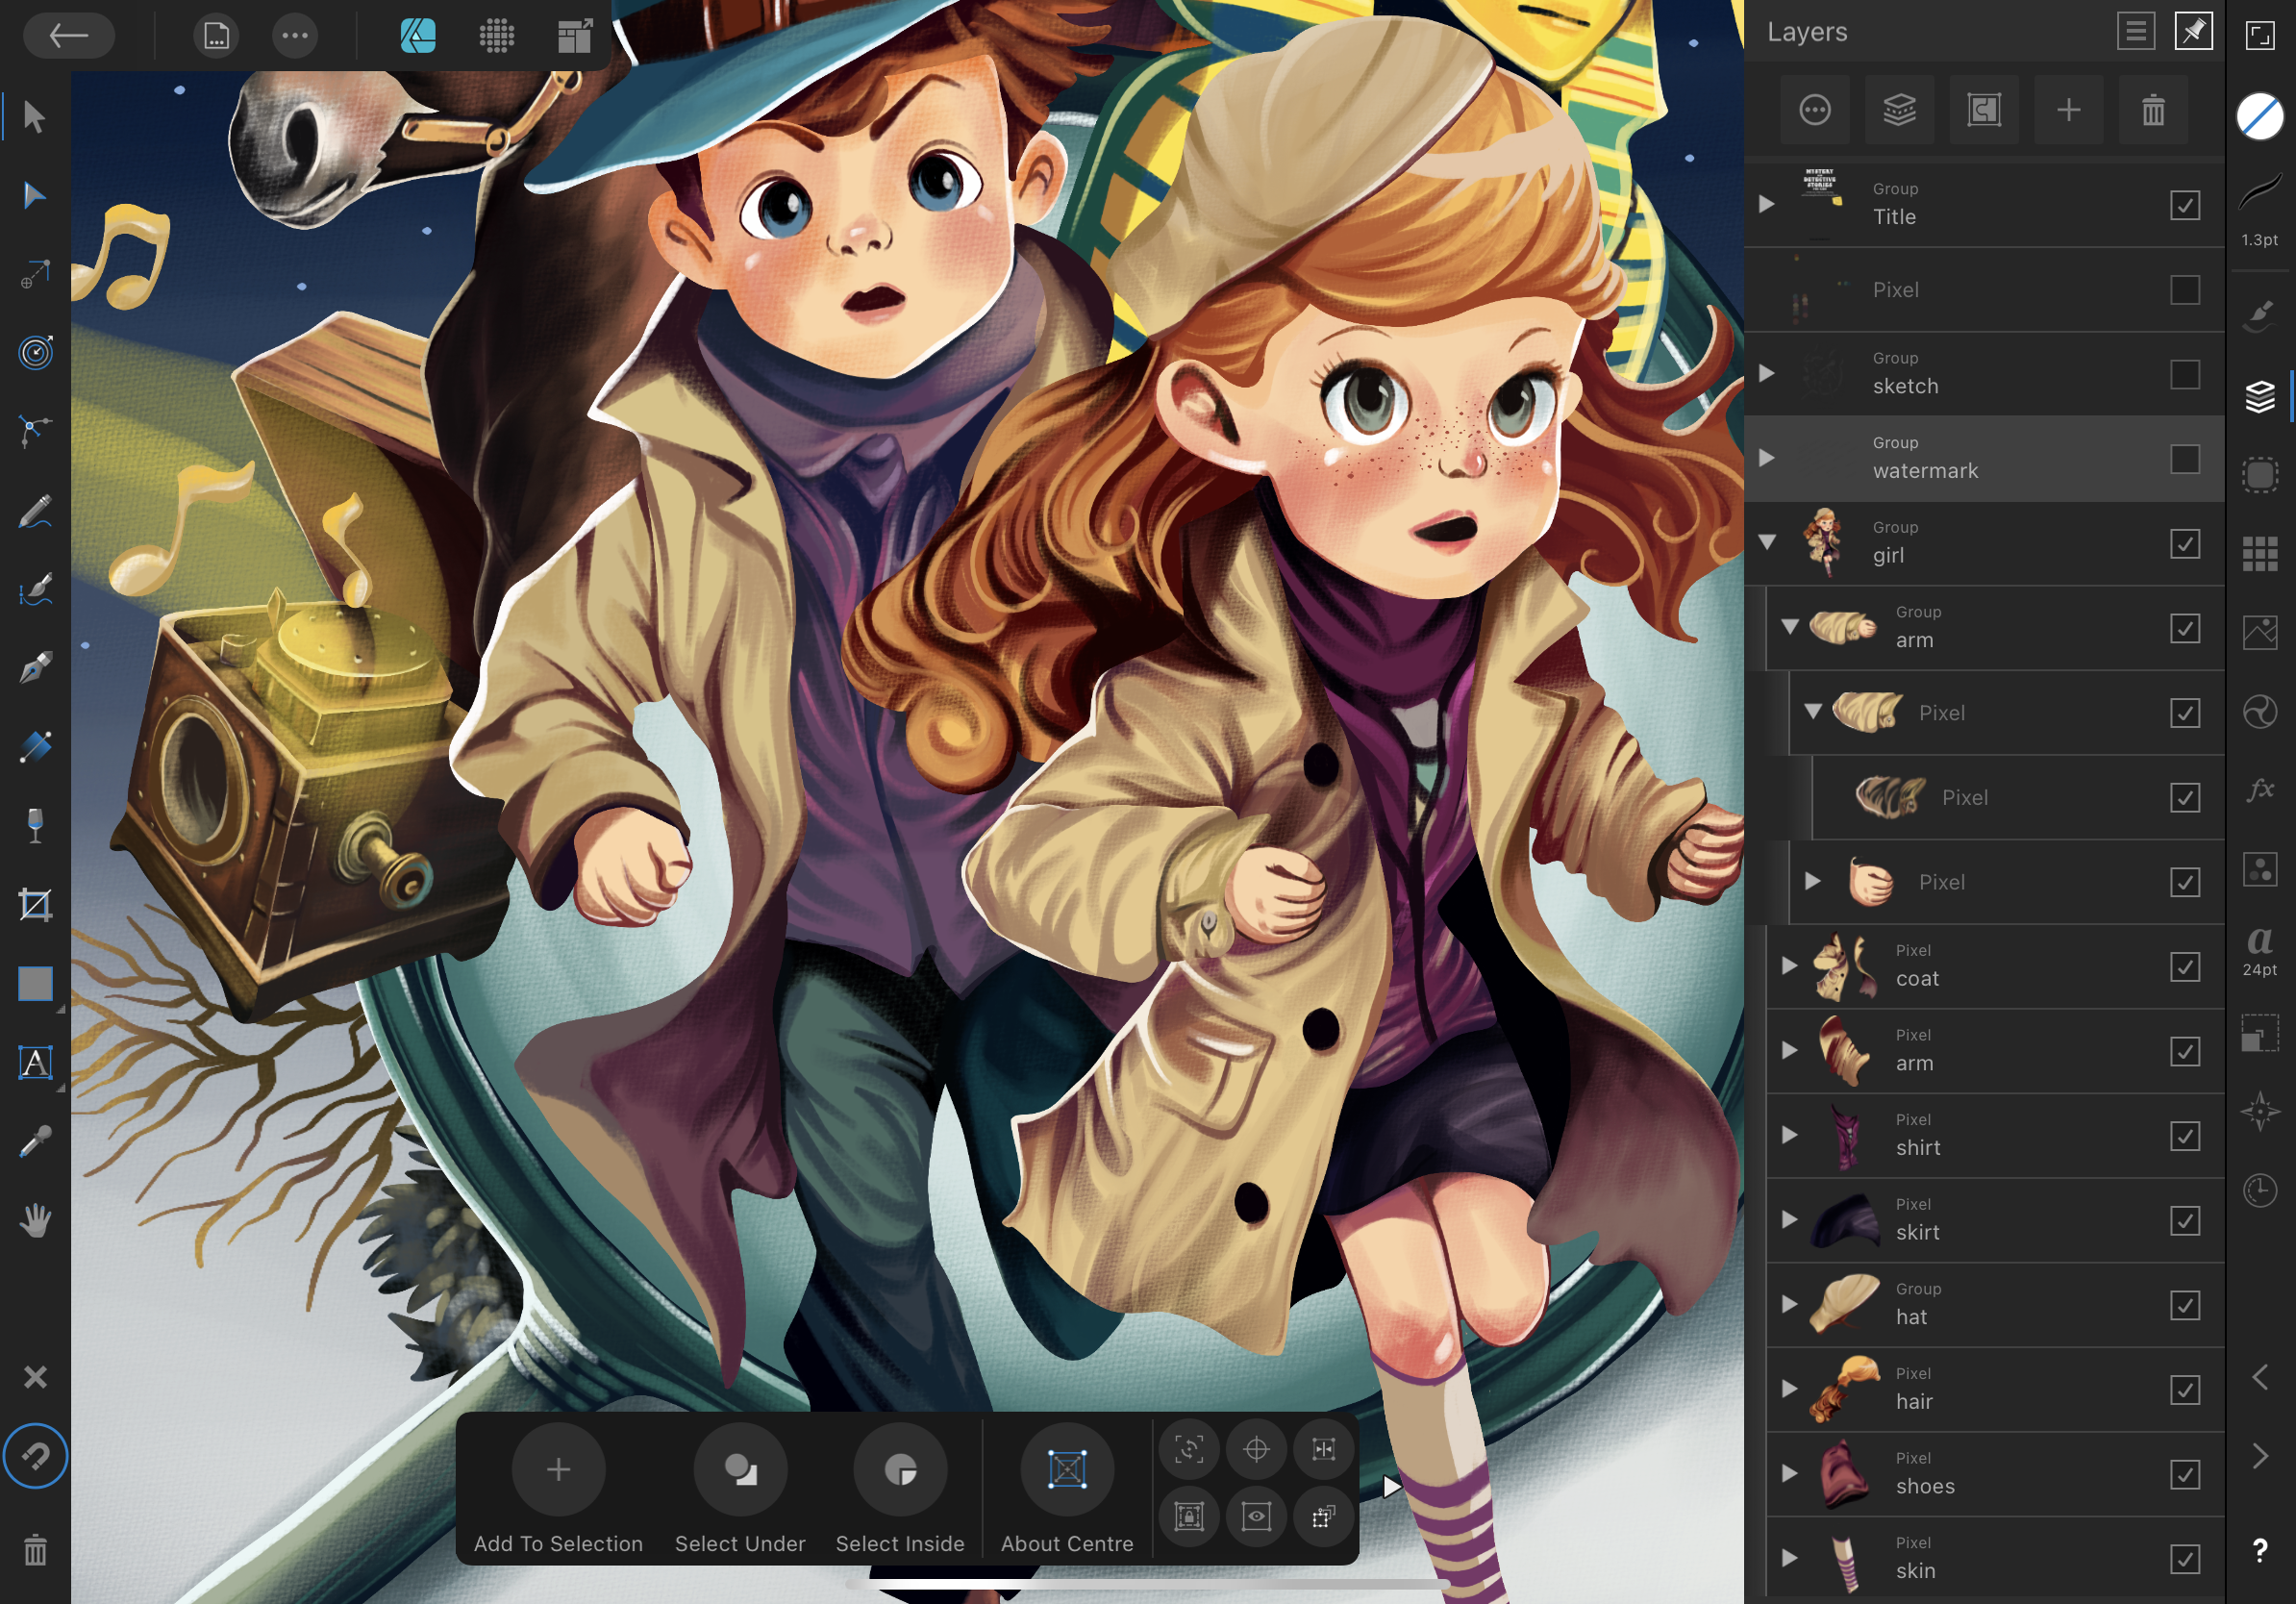Open the document menu
The width and height of the screenshot is (2296, 1604).
216,36
